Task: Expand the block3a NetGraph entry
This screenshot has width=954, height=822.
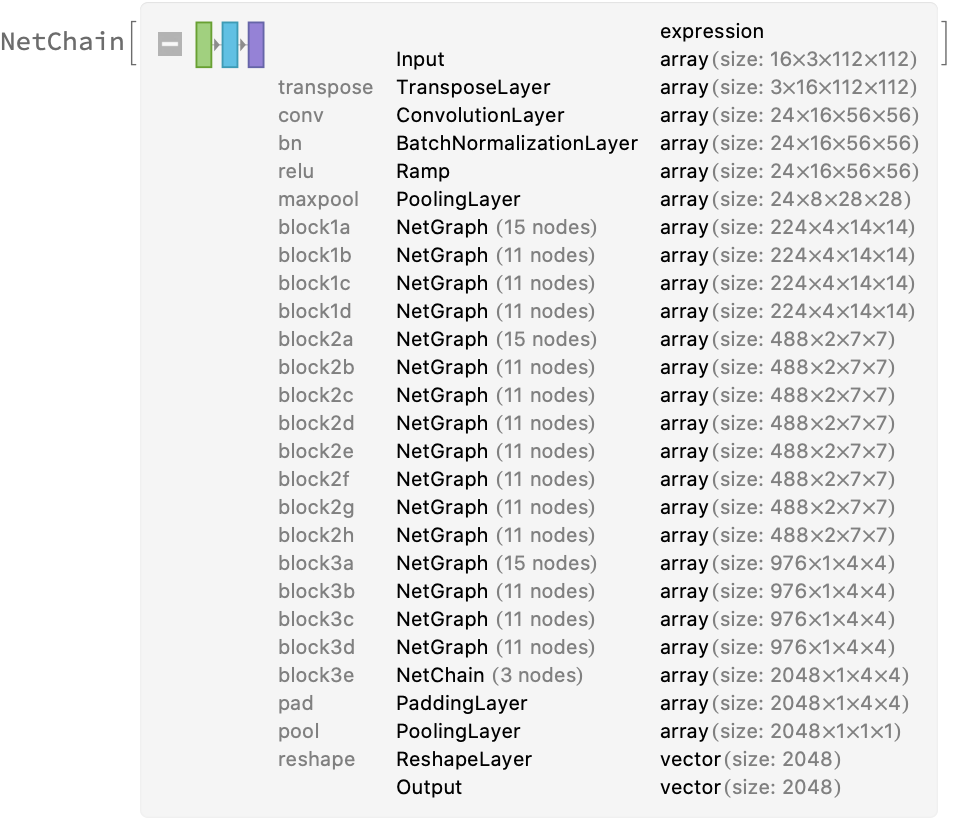Action: [x=496, y=563]
